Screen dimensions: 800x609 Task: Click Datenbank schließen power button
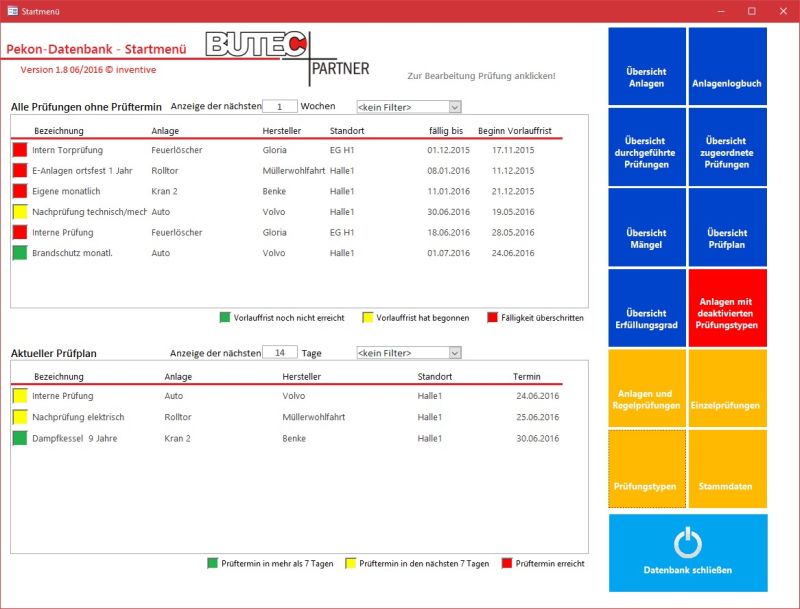point(688,553)
